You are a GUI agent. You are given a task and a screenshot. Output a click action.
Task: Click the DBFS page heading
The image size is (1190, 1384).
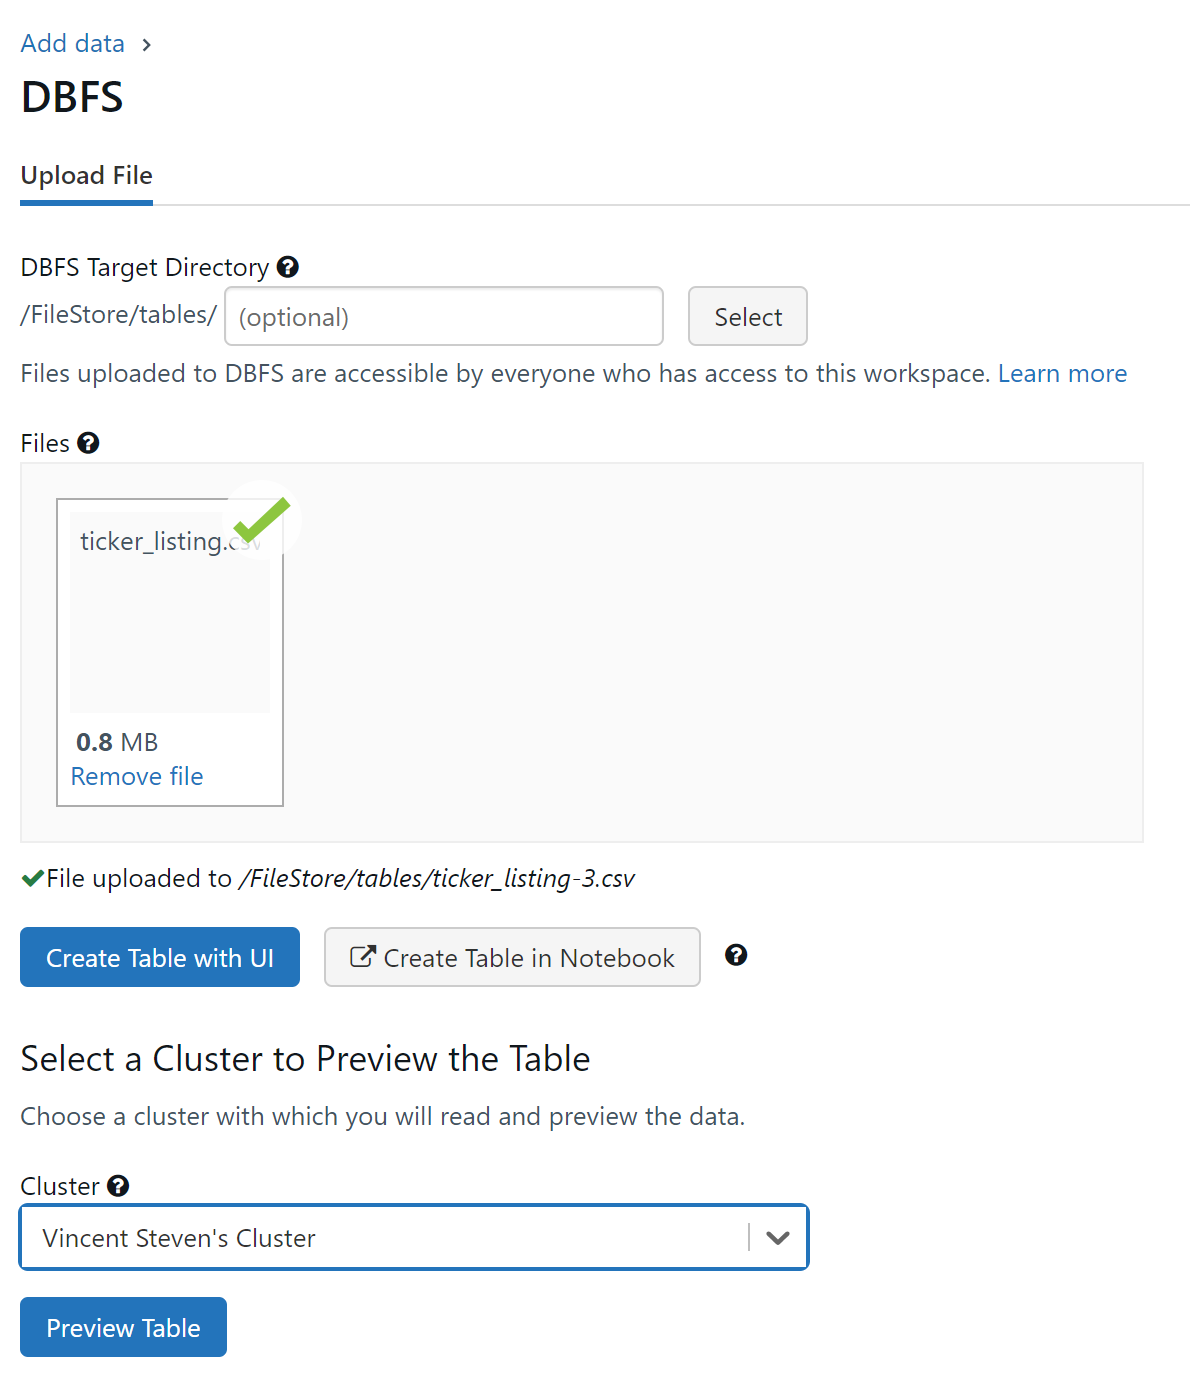pos(72,97)
